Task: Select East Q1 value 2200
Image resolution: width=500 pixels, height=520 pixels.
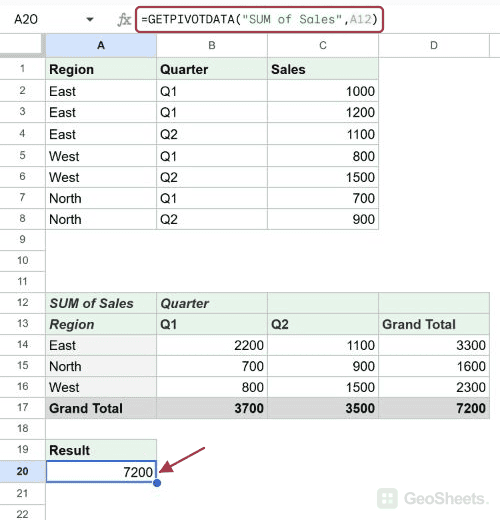Action: pos(212,345)
